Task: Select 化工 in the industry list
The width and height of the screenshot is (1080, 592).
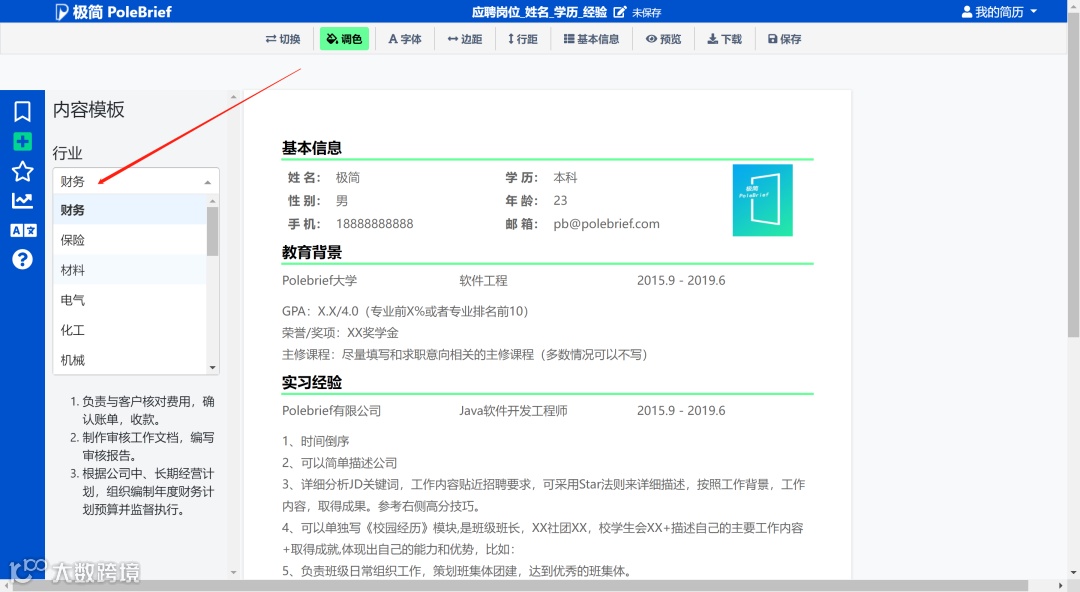Action: tap(129, 330)
